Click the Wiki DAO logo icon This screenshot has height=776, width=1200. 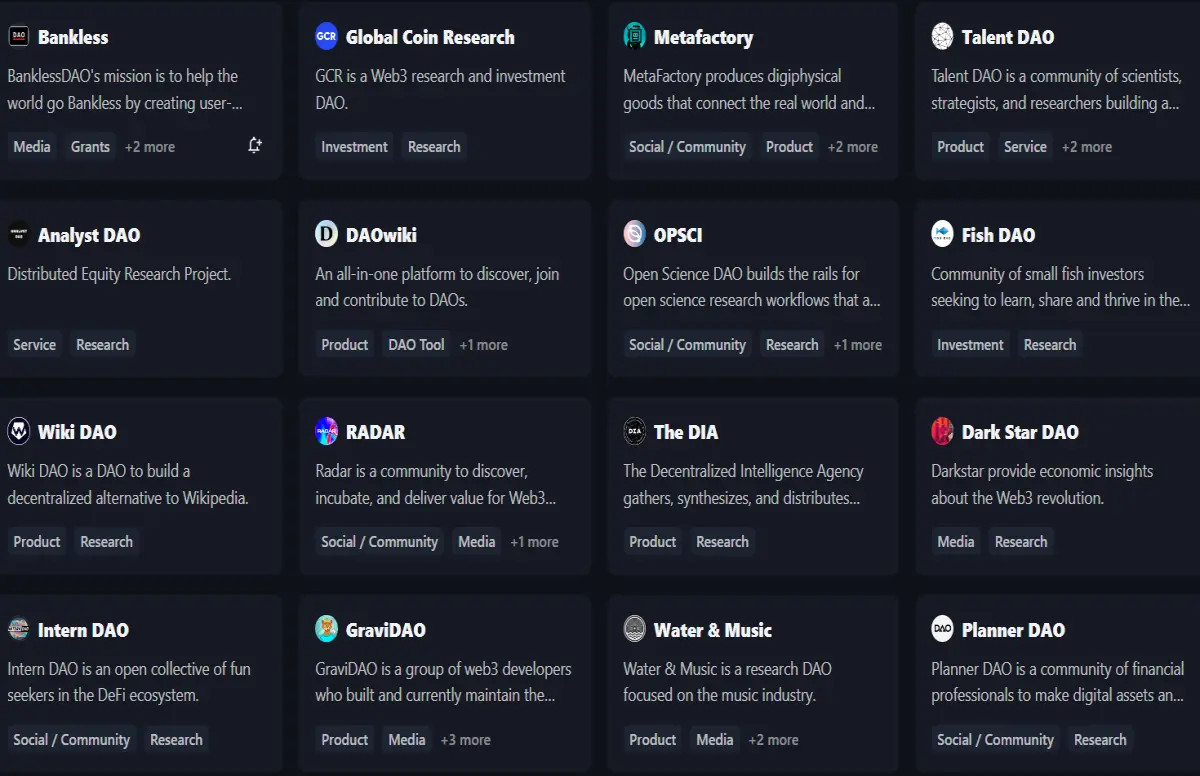(19, 432)
